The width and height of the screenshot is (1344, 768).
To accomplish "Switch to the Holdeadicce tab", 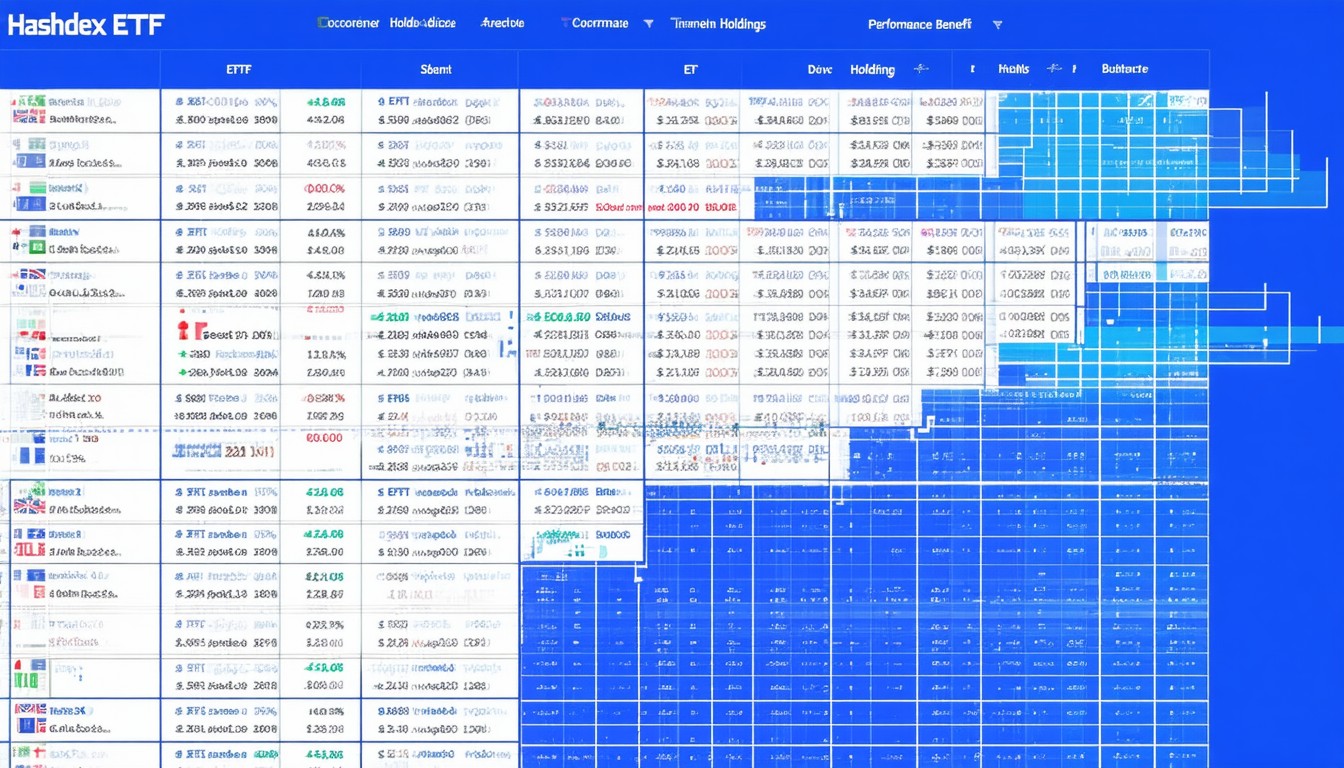I will [422, 23].
